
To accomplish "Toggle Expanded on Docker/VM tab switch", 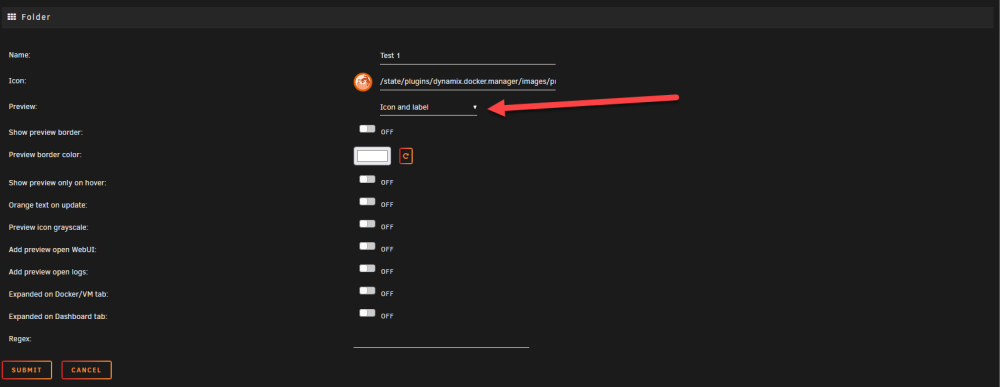I will tap(367, 291).
